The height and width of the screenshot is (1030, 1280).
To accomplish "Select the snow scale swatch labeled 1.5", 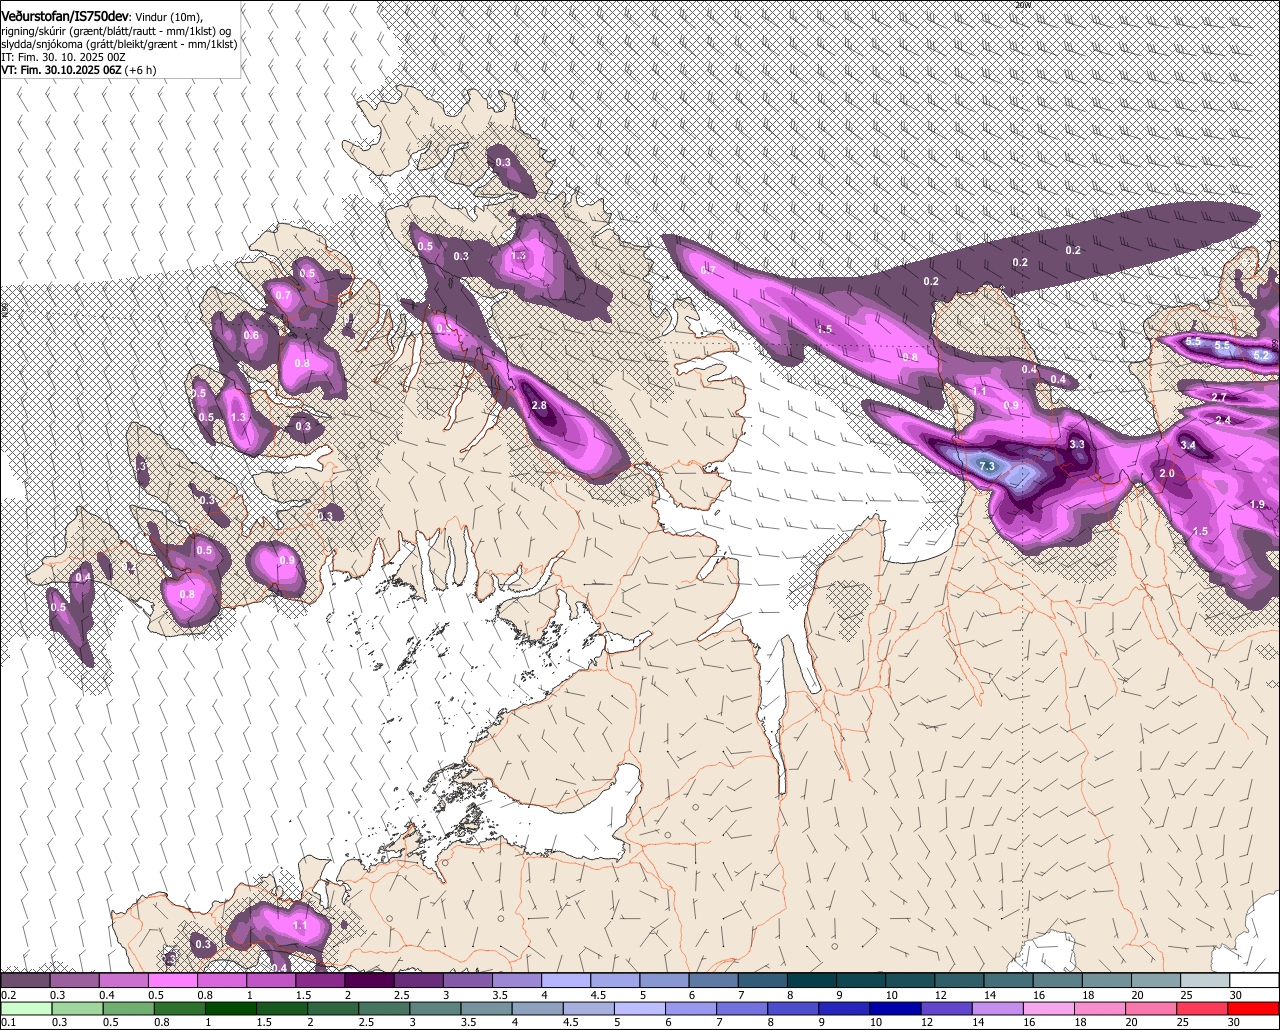I will (x=320, y=981).
